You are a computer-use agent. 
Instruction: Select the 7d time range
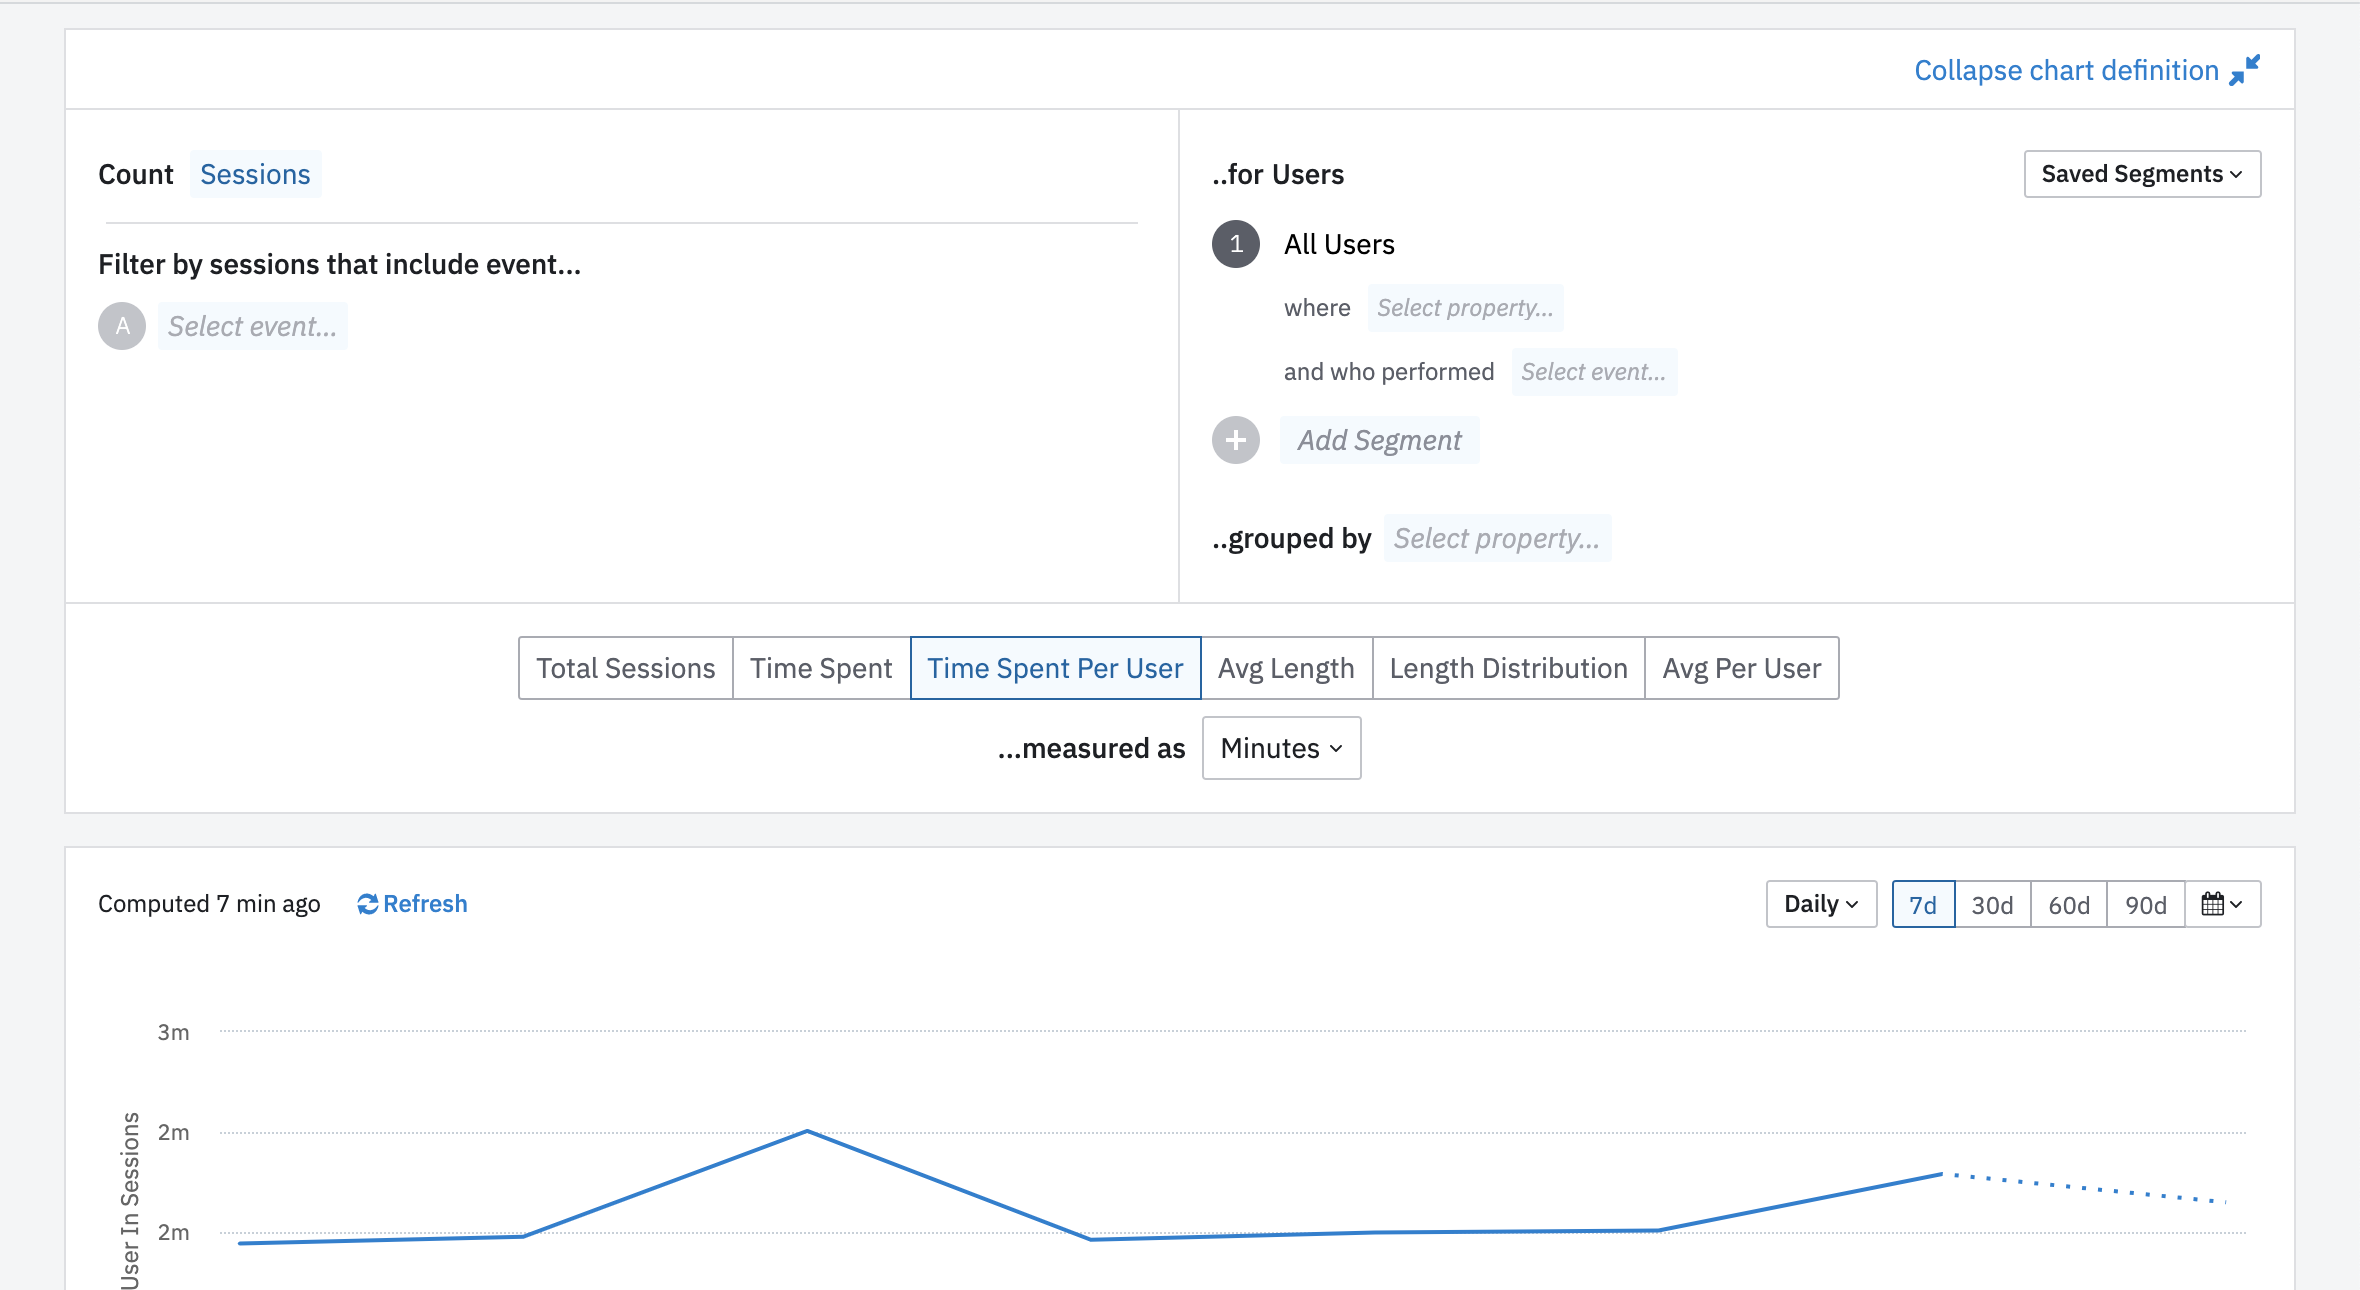pos(1922,904)
